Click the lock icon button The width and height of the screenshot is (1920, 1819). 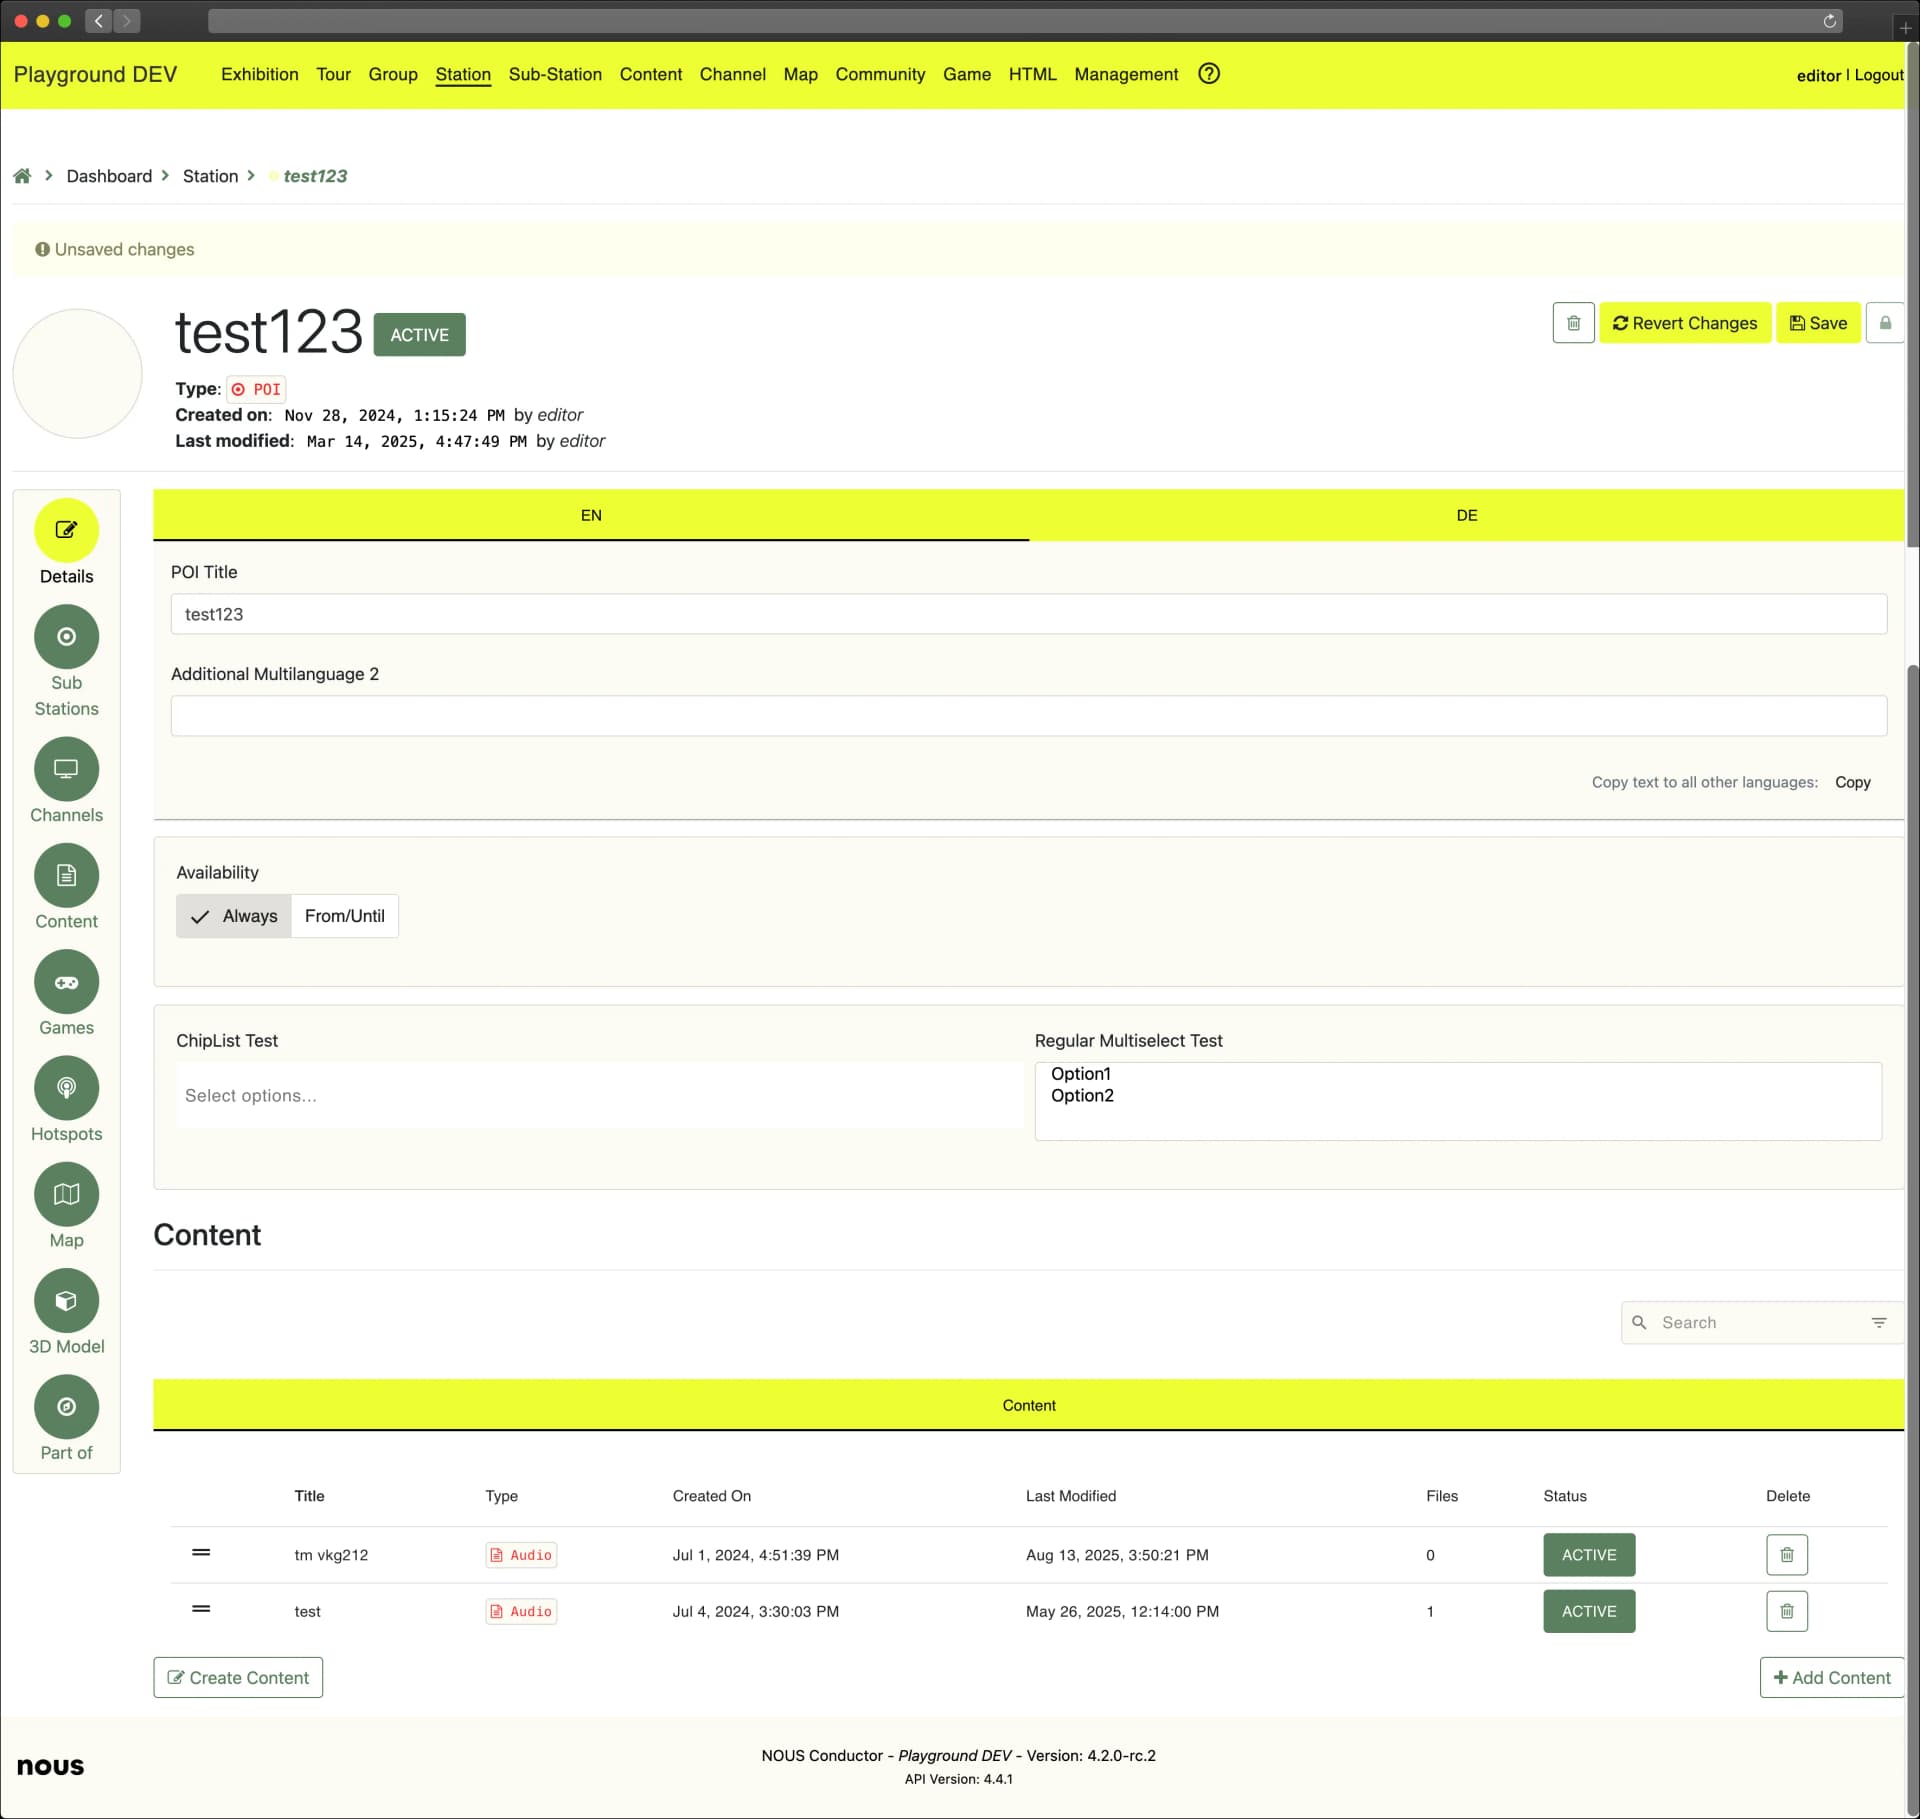(x=1885, y=323)
